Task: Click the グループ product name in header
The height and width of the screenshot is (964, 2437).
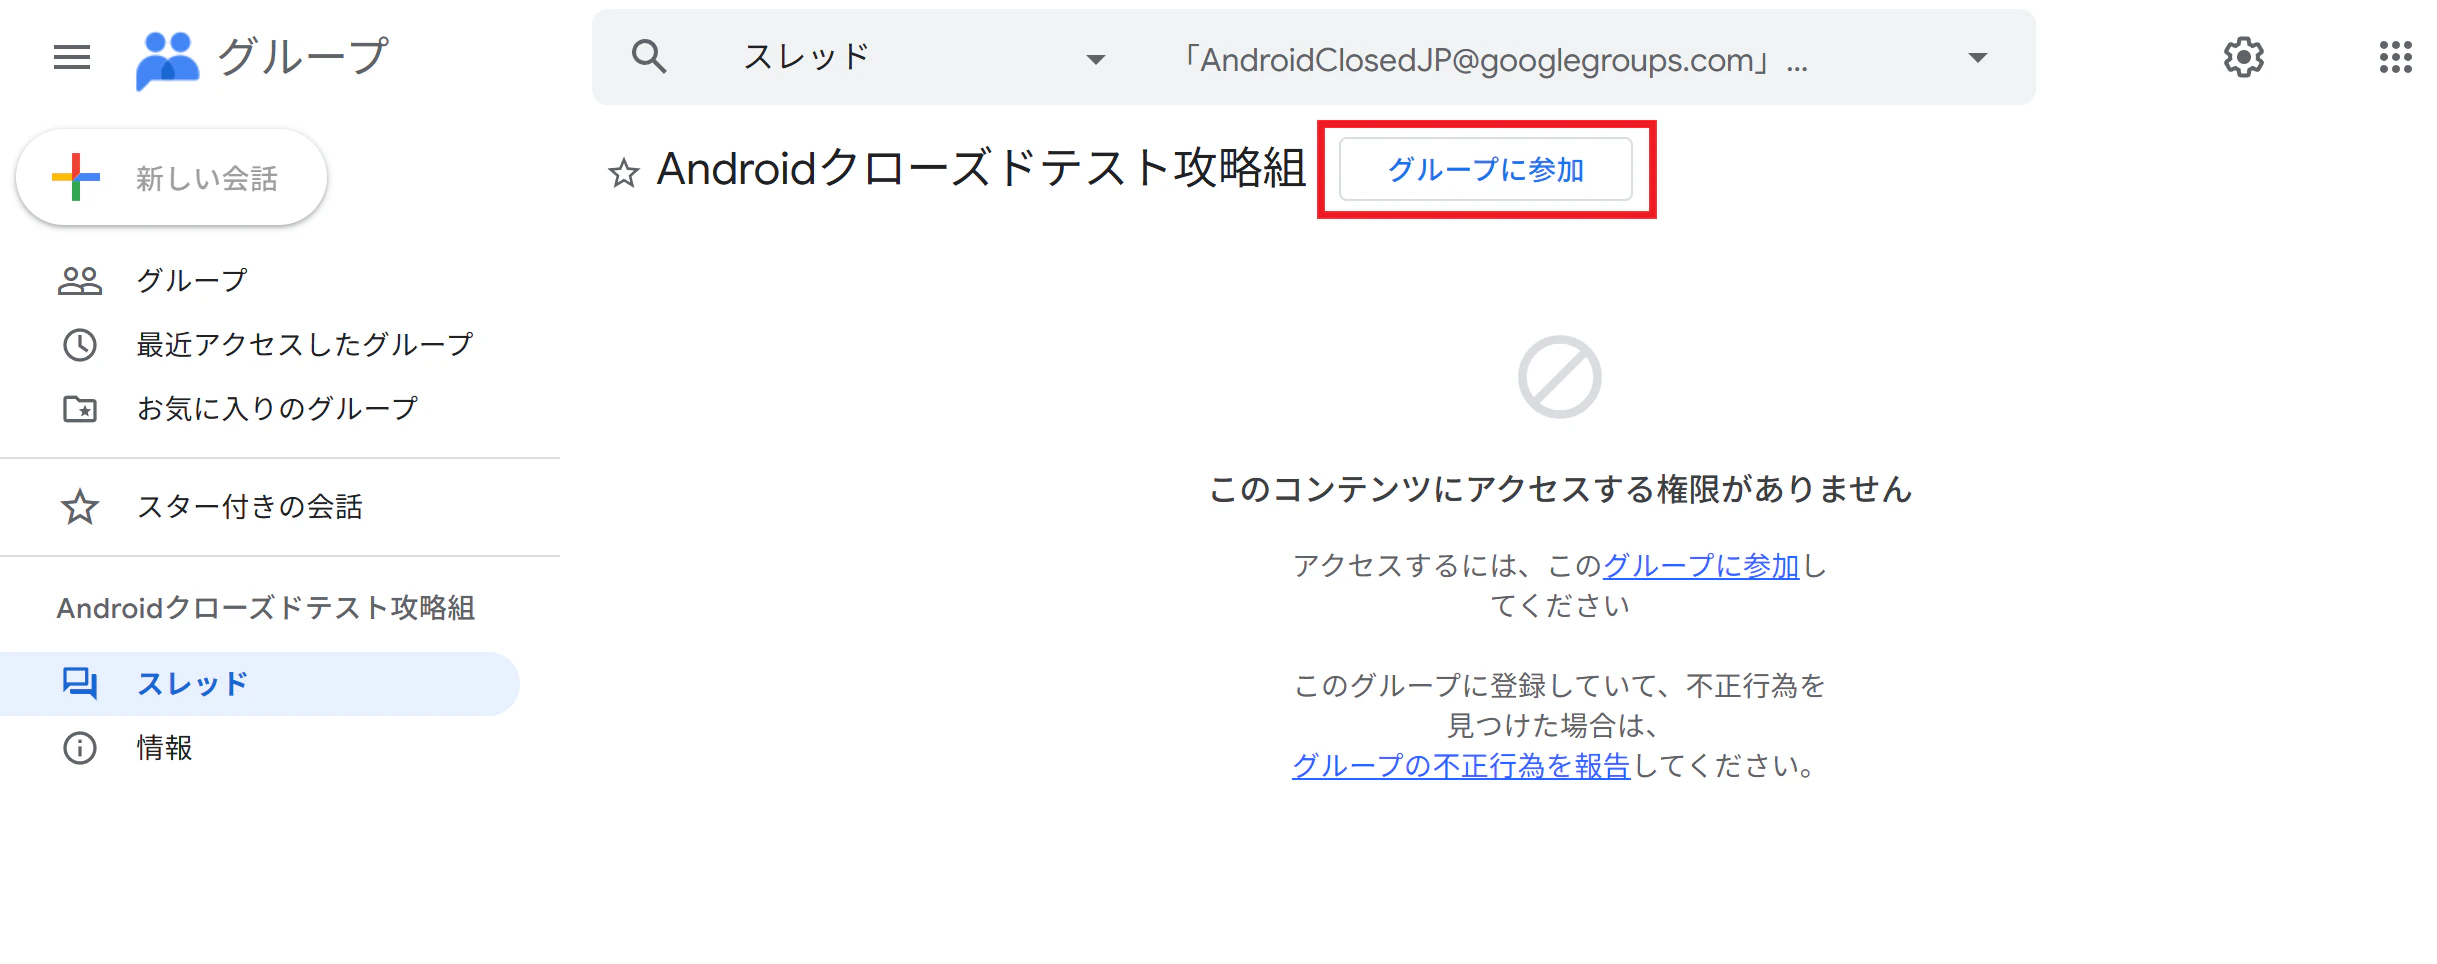Action: 303,57
